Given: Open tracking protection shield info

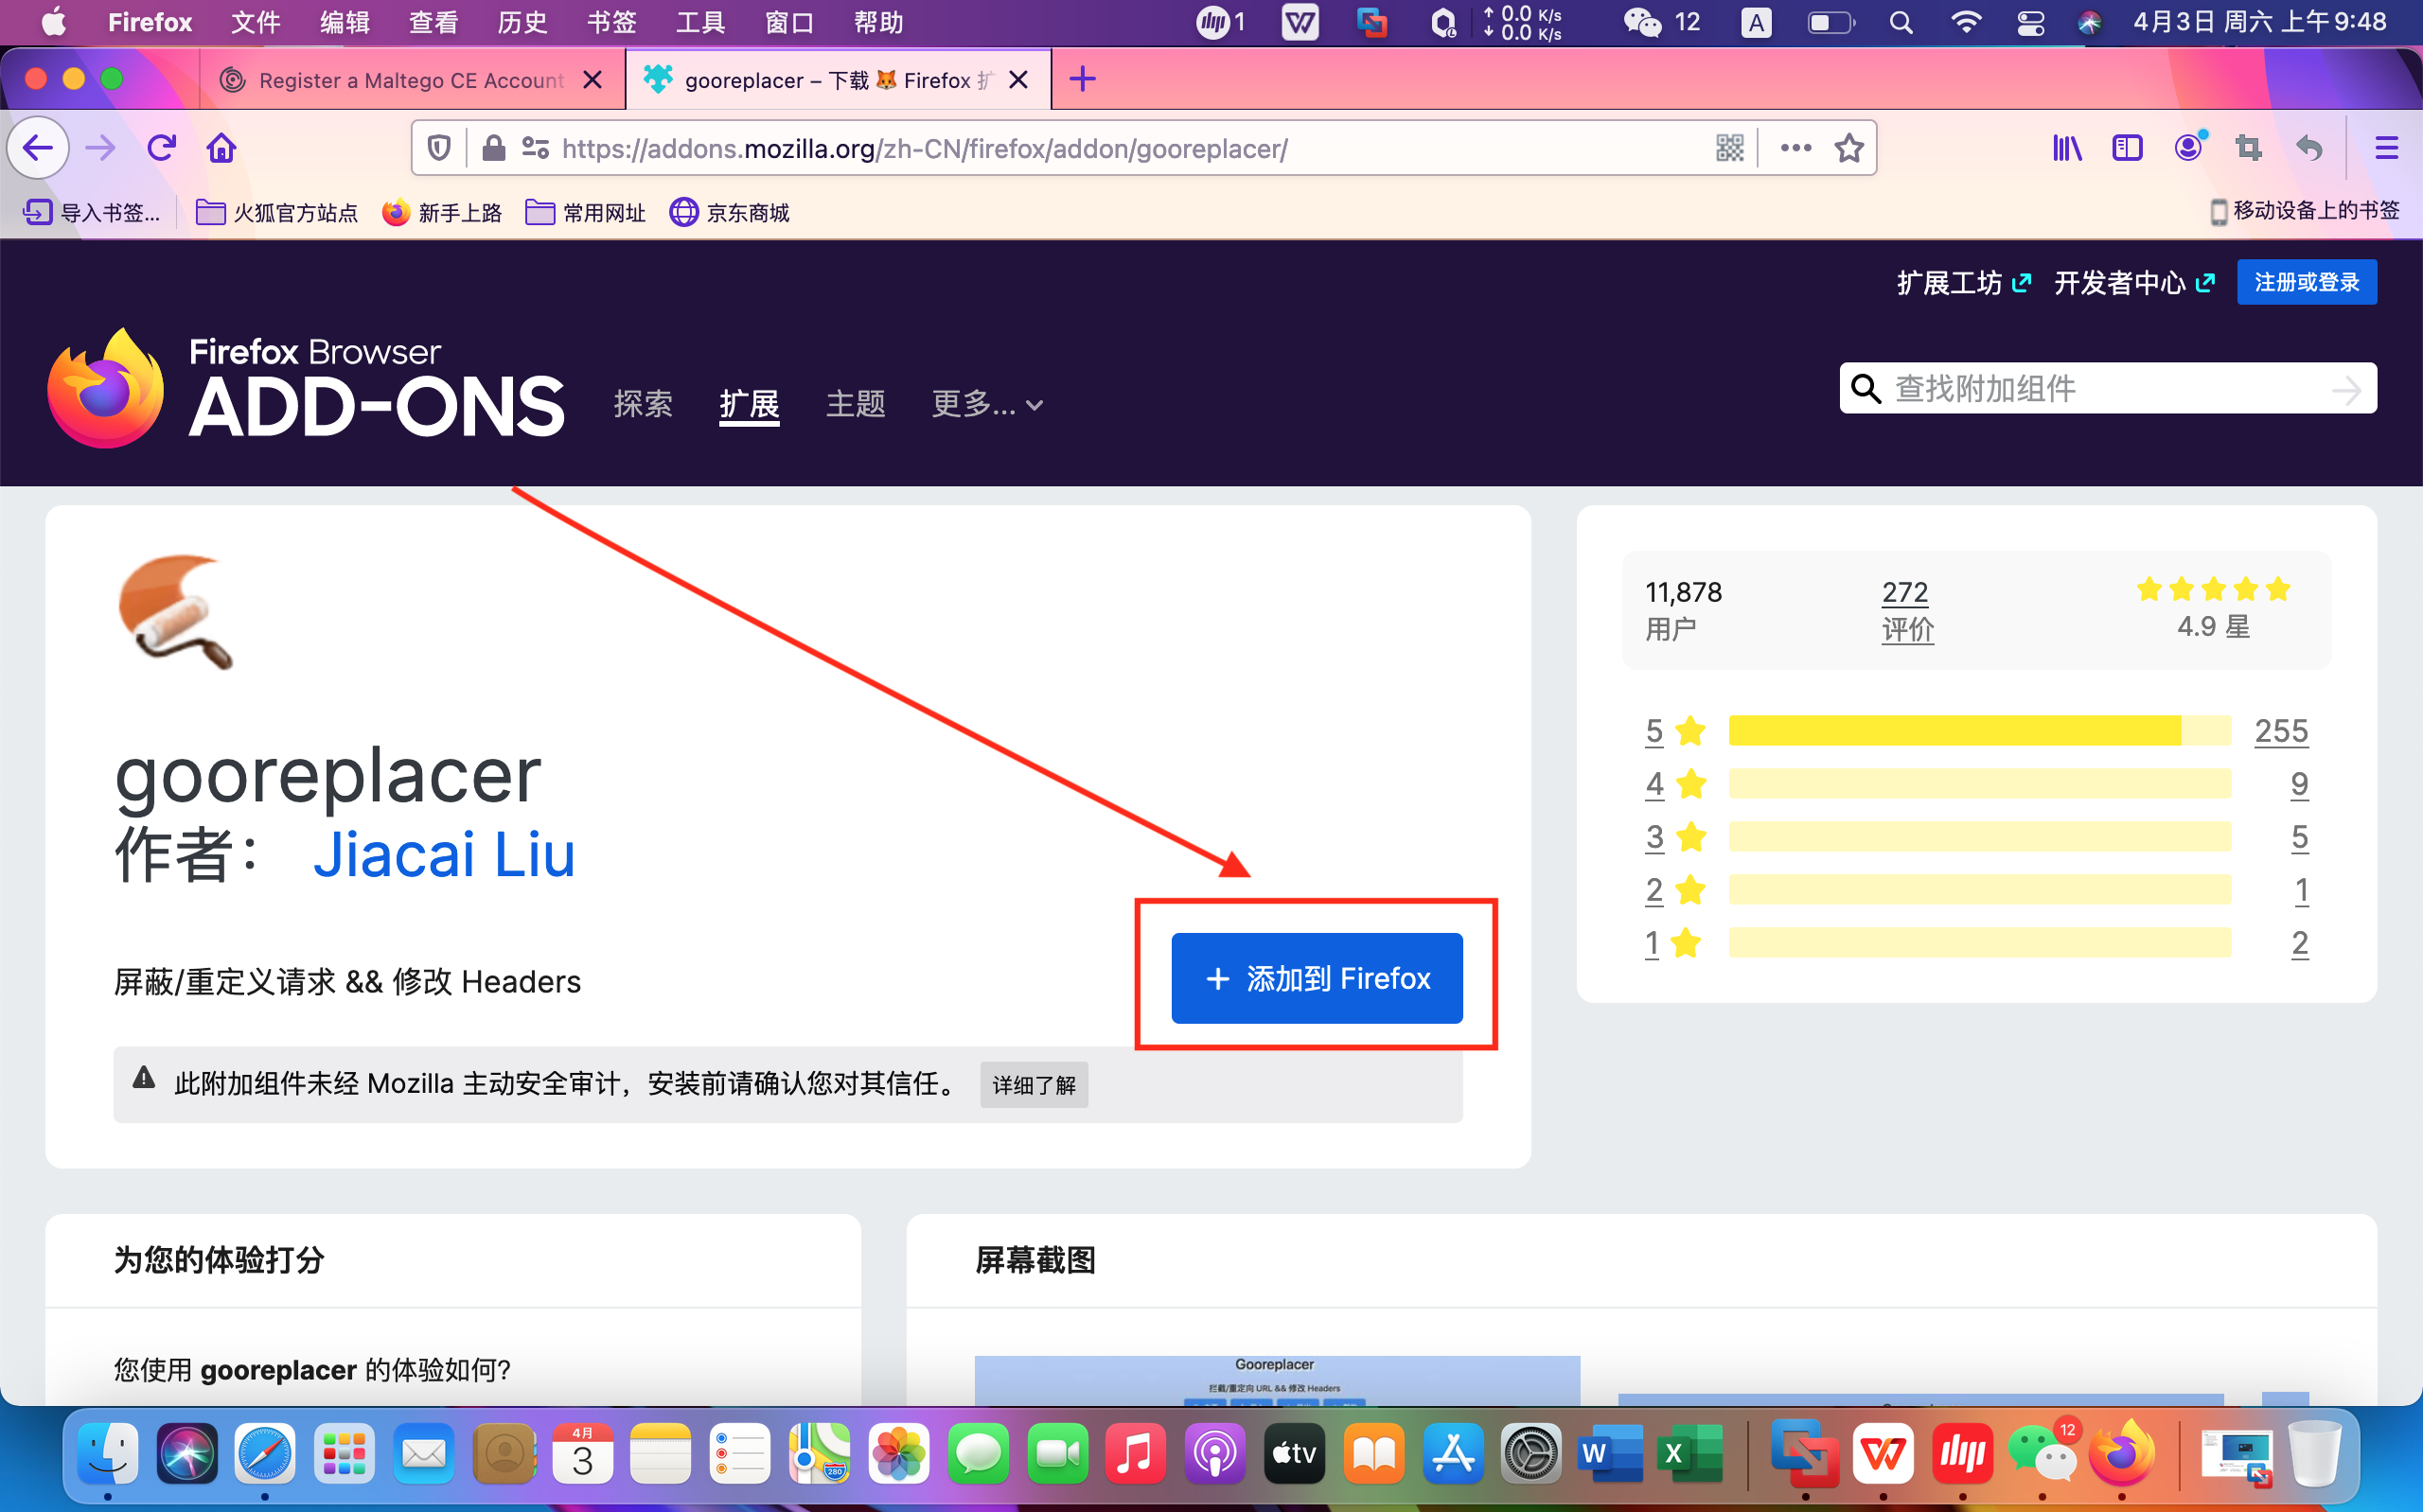Looking at the screenshot, I should pos(438,148).
